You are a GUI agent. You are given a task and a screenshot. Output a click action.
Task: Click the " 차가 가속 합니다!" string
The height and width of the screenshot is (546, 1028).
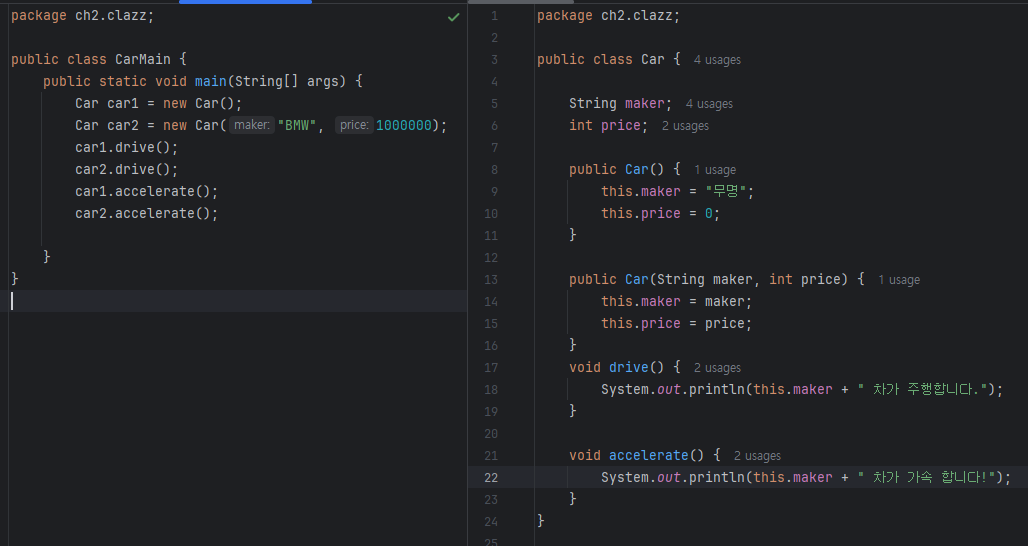[x=926, y=477]
